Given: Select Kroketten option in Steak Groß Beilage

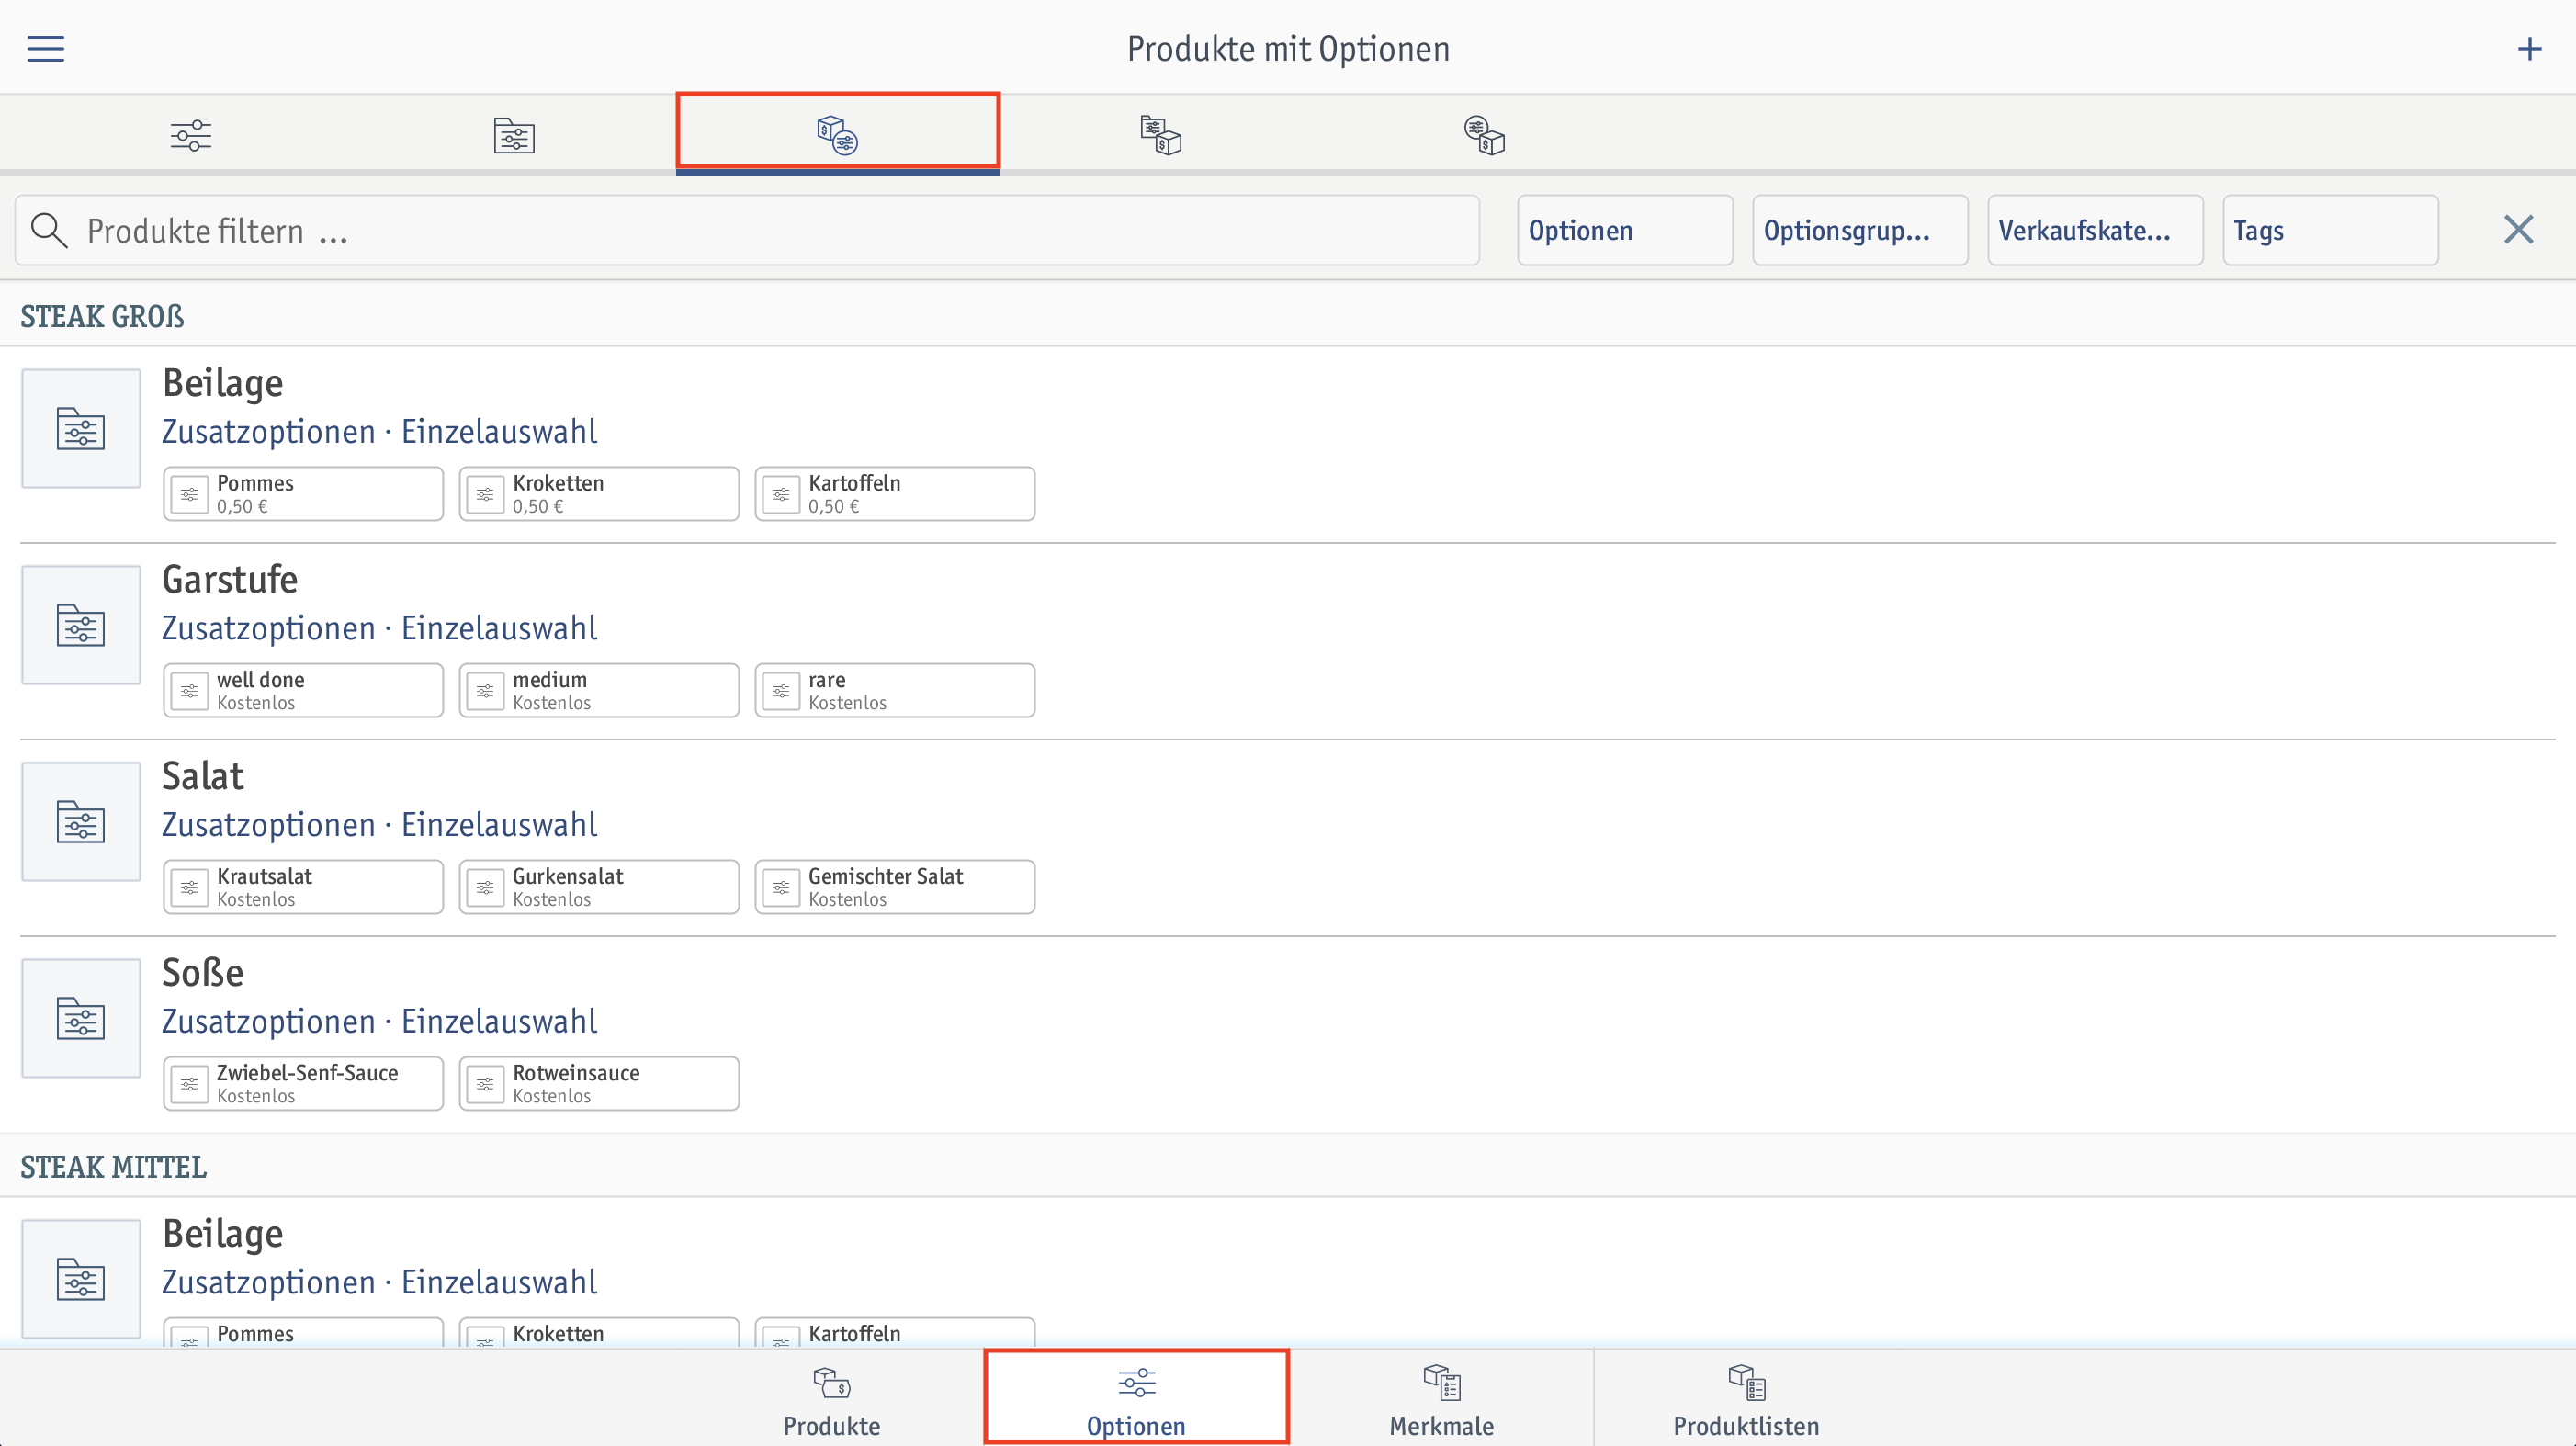Looking at the screenshot, I should pos(599,493).
